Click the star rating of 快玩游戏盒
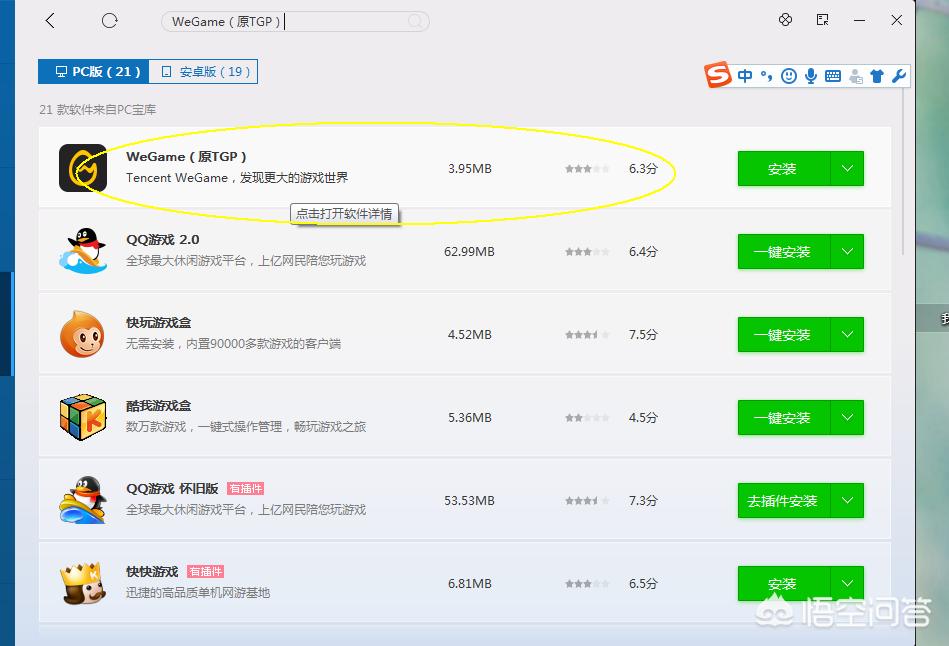949x646 pixels. [x=587, y=335]
